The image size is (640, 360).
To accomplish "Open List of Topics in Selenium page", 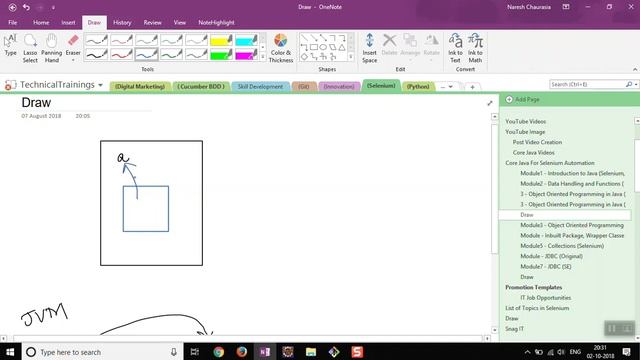I will [537, 308].
